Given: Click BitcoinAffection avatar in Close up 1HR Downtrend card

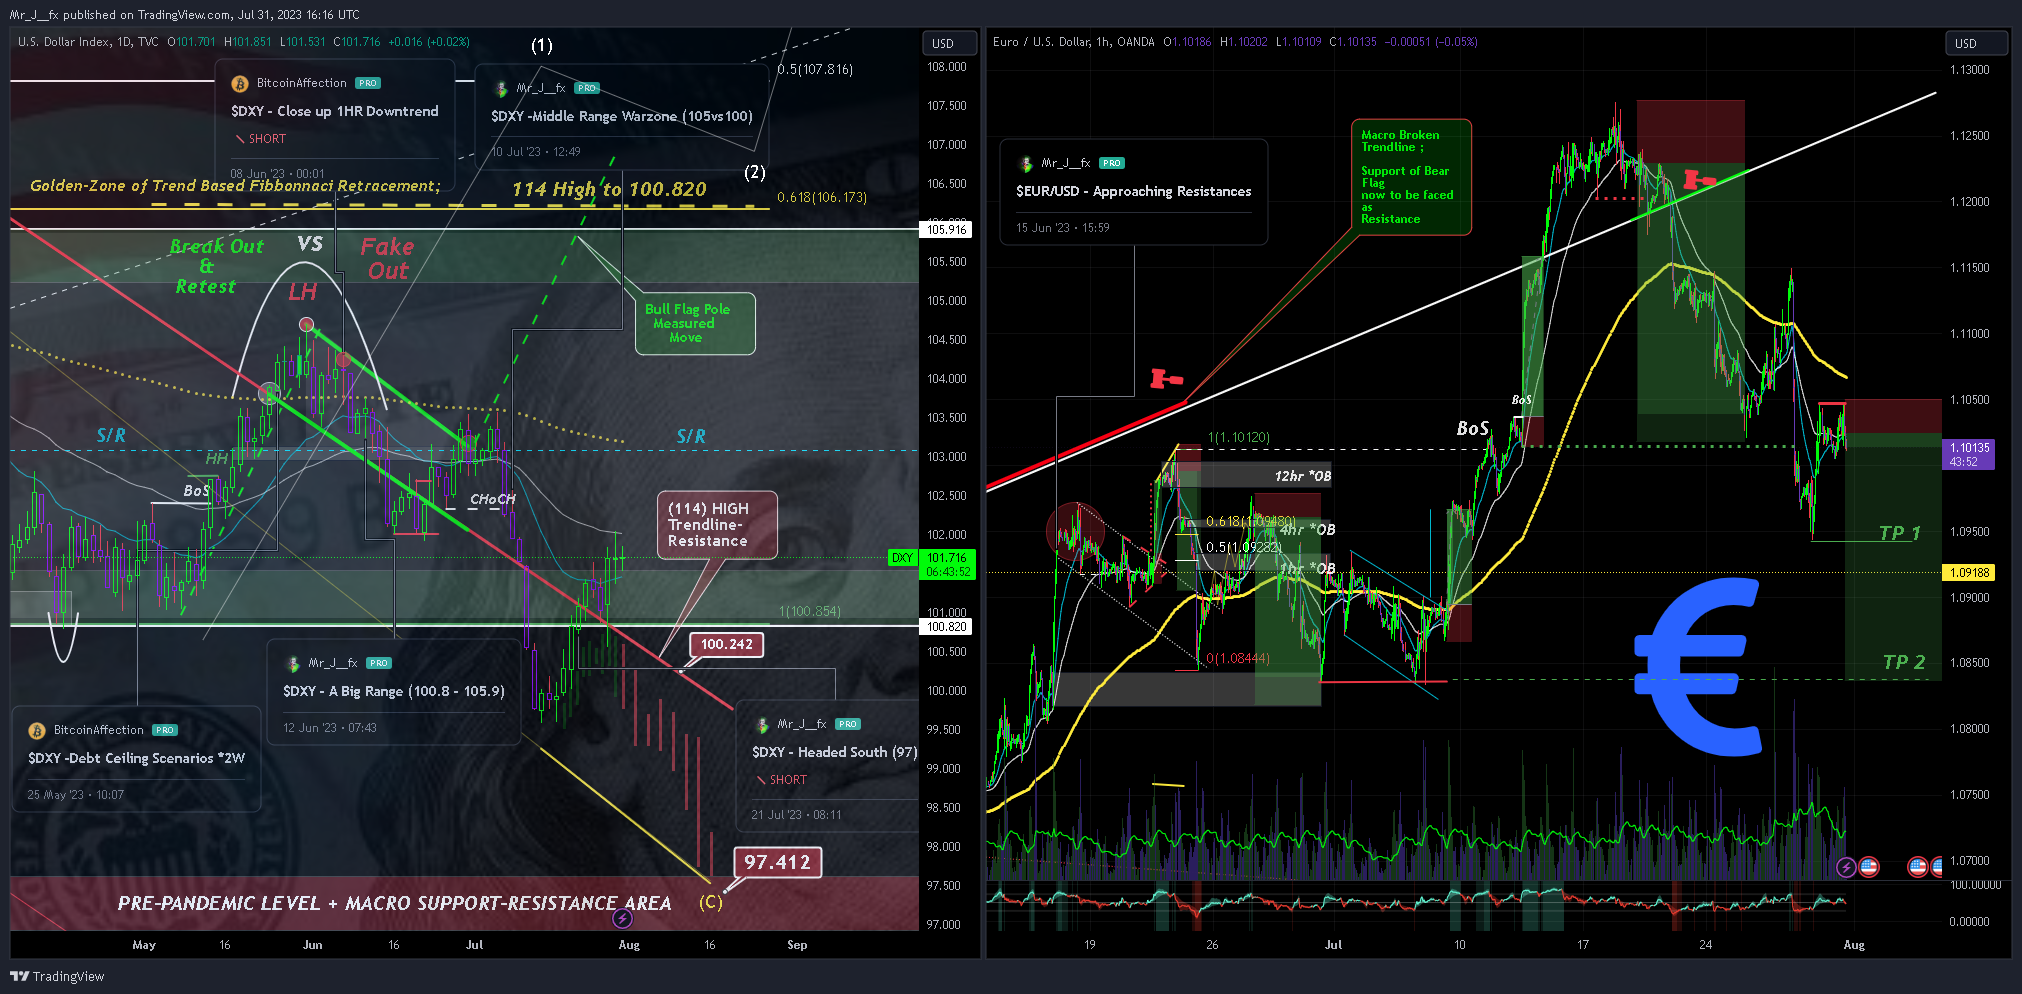Looking at the screenshot, I should click(239, 84).
